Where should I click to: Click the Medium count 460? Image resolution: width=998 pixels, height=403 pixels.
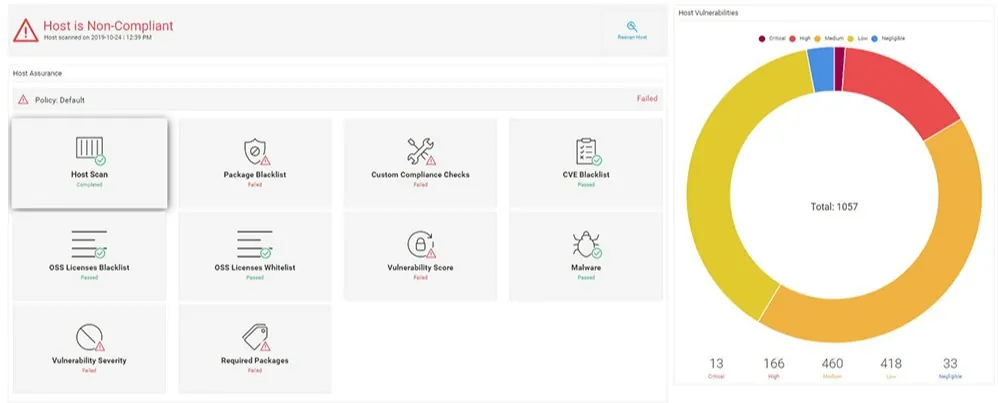point(832,364)
